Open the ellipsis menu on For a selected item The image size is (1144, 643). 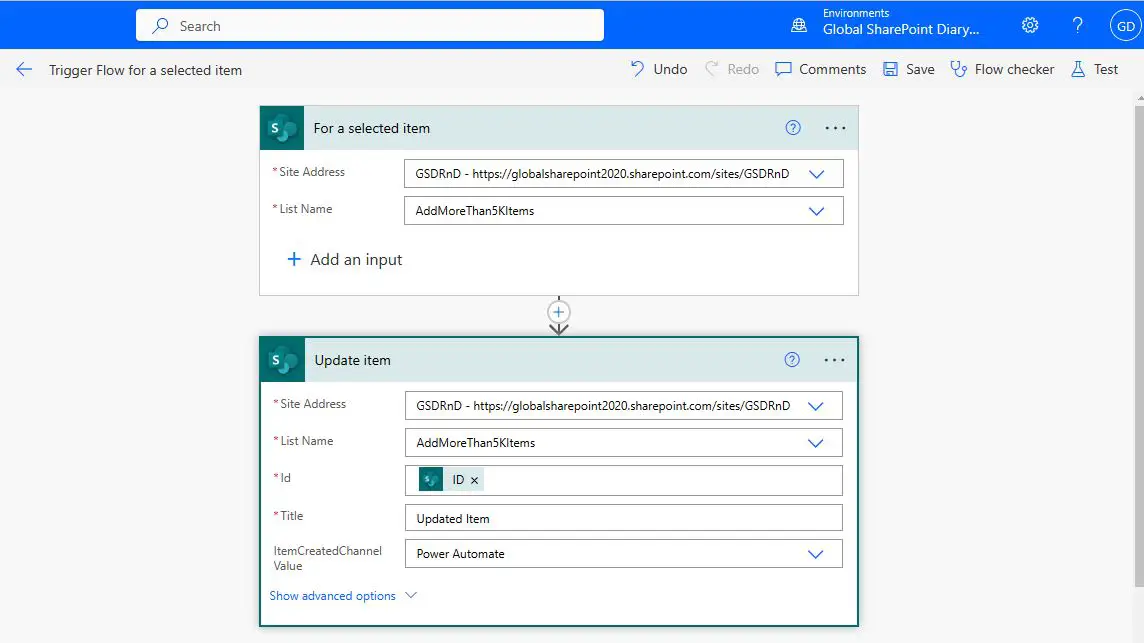(835, 128)
